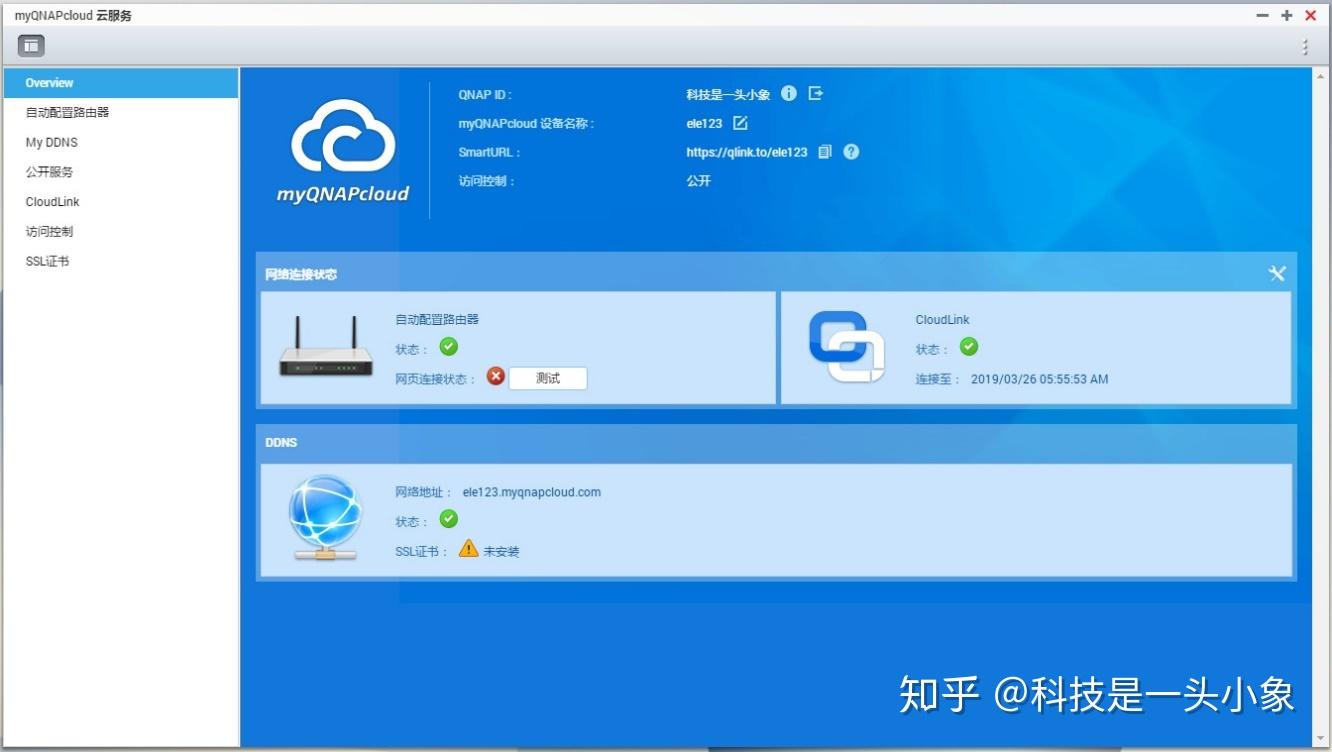Viewport: 1332px width, 752px height.
Task: Open the three-dot more options menu
Action: [1305, 47]
